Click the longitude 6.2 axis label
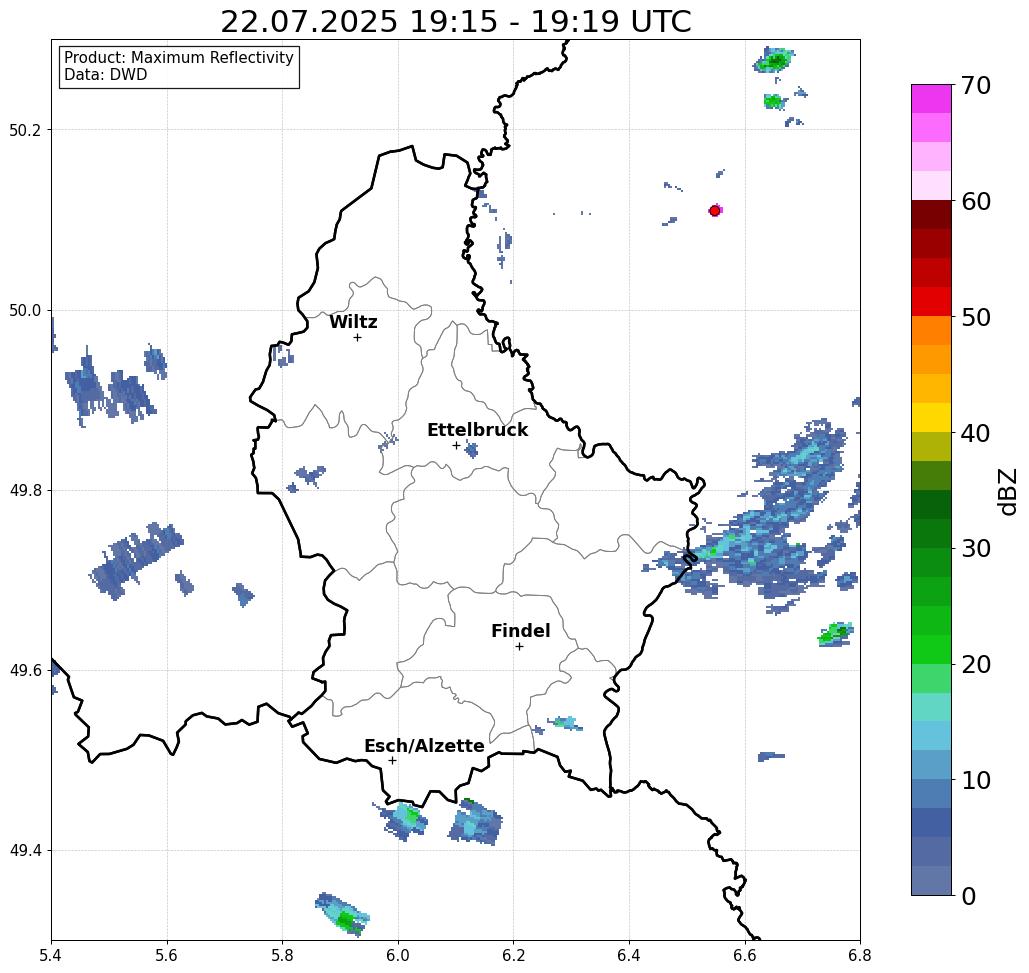This screenshot has width=1029, height=973. coord(514,955)
